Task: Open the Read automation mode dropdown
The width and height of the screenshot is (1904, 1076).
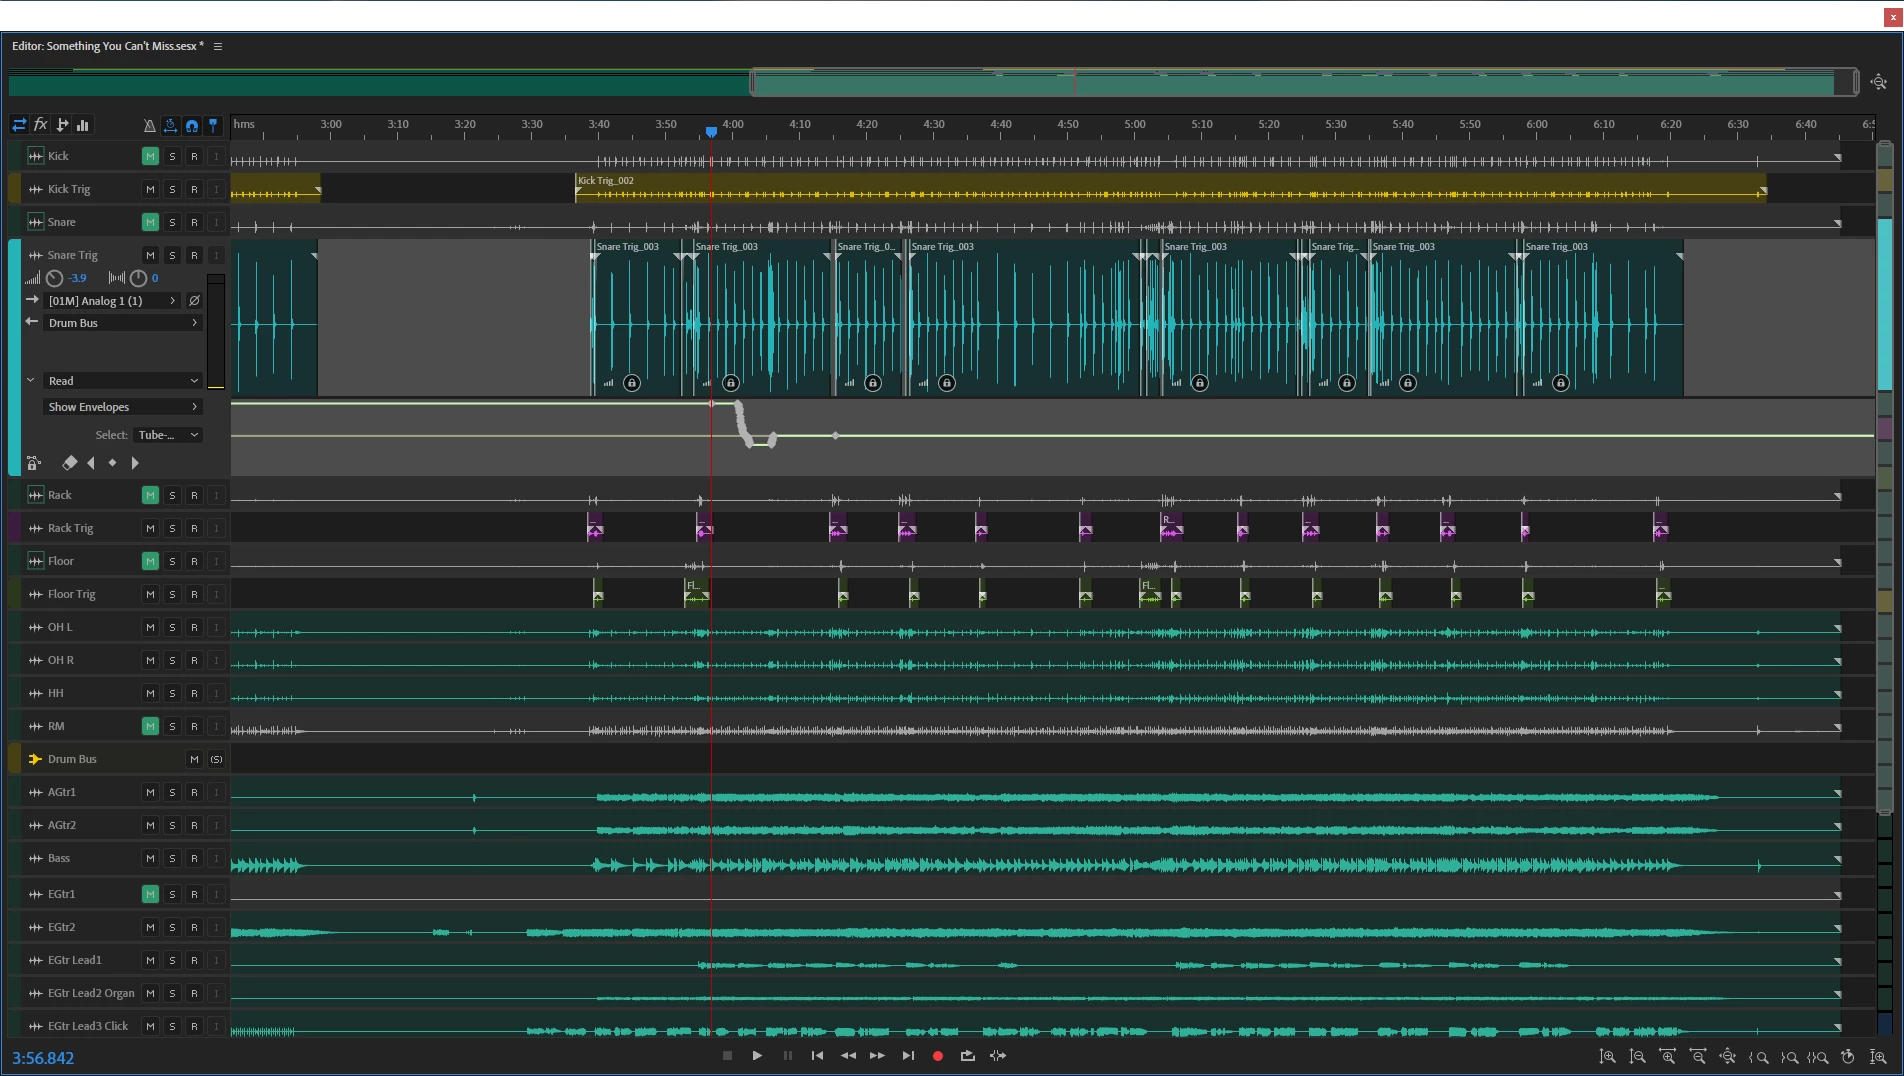Action: coord(123,381)
